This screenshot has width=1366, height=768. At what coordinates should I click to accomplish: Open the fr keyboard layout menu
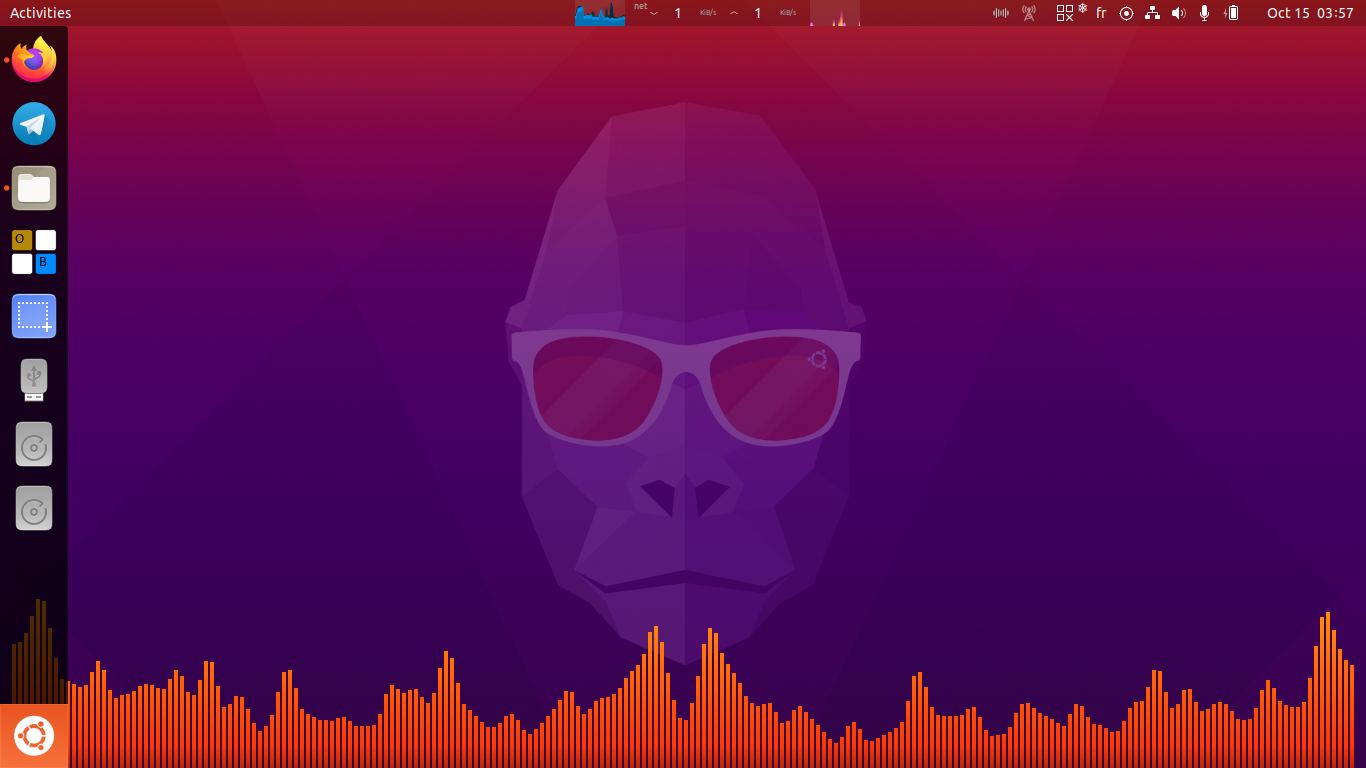click(1101, 13)
